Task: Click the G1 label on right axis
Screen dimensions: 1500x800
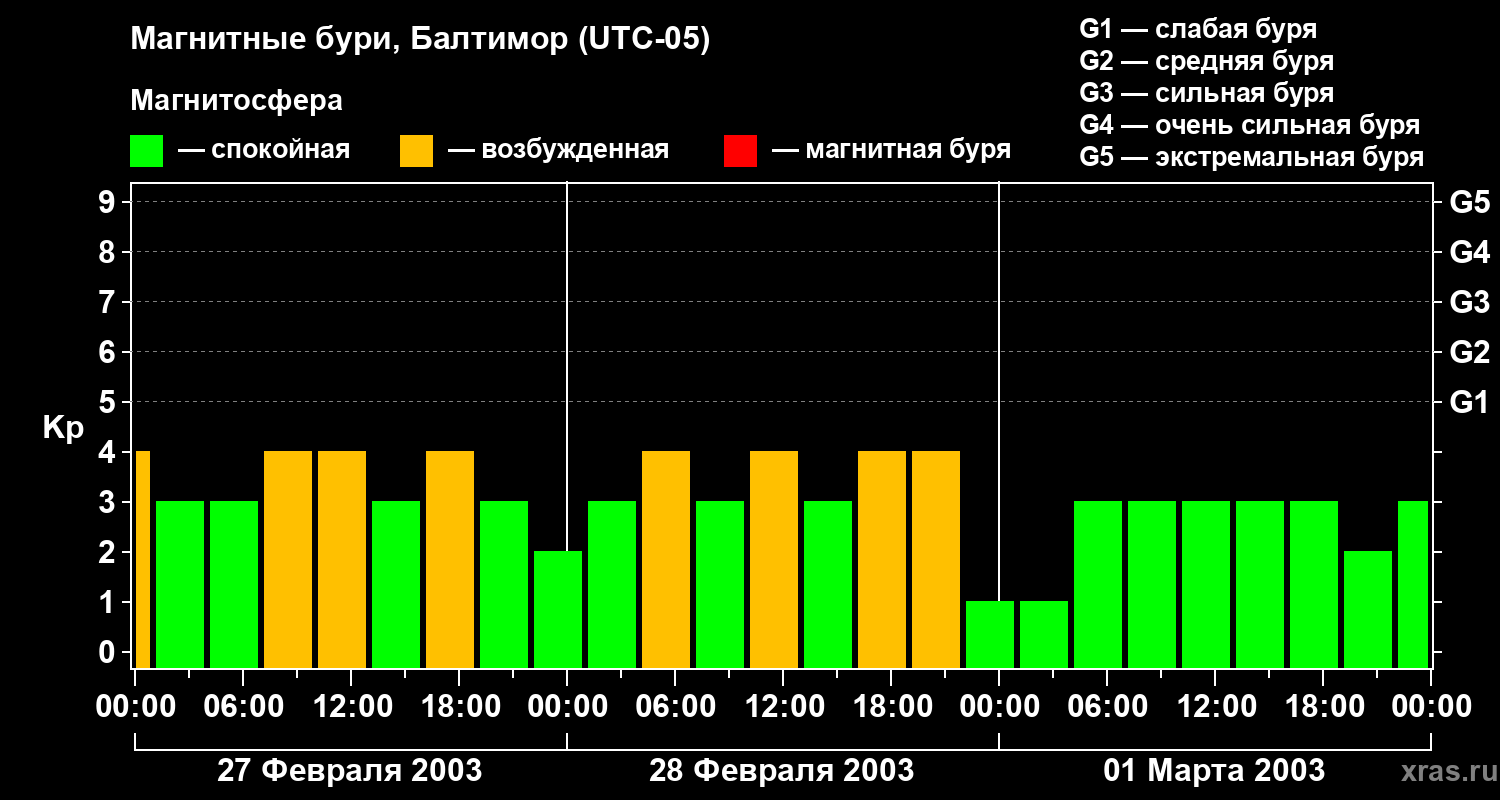Action: click(x=1469, y=402)
